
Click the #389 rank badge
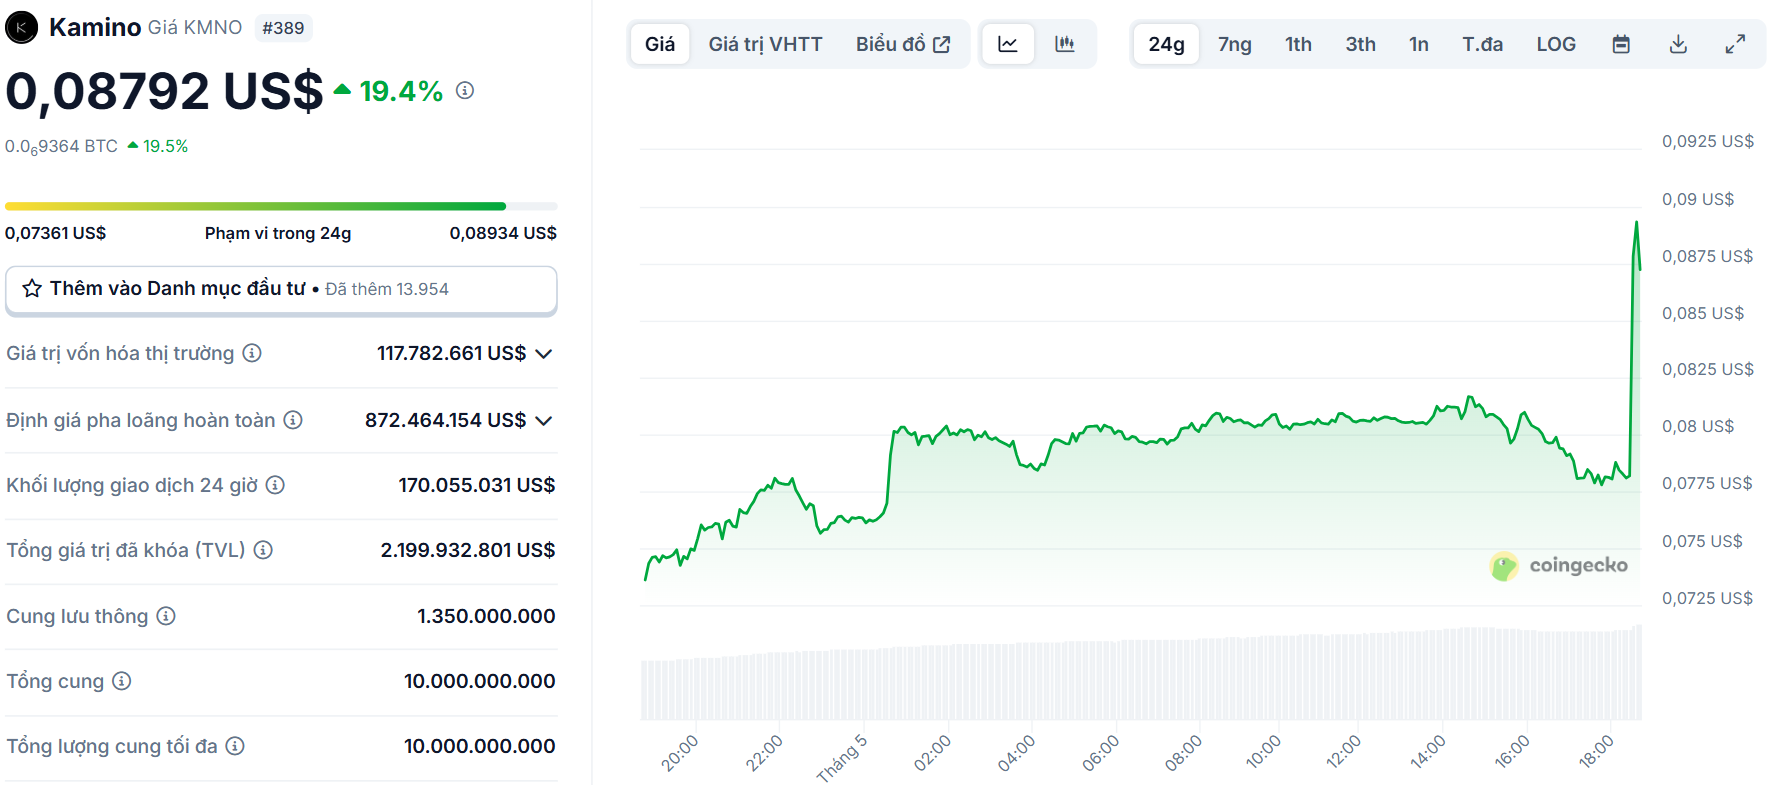(283, 28)
